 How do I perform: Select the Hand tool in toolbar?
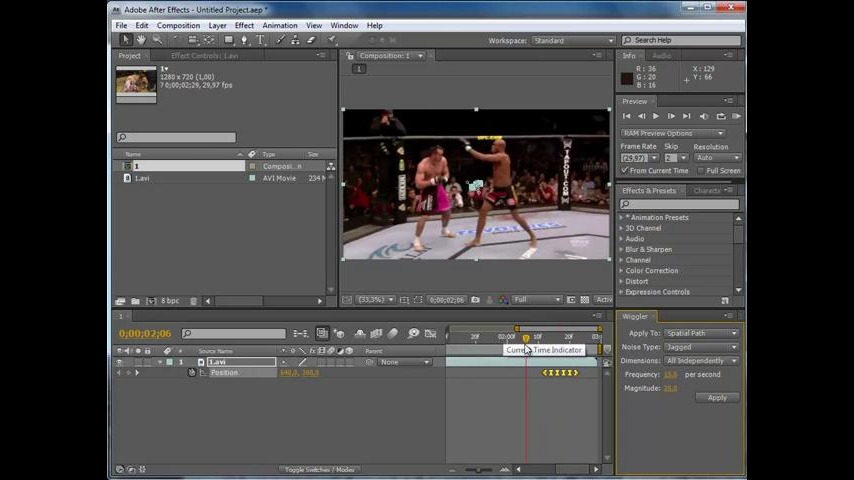click(141, 41)
